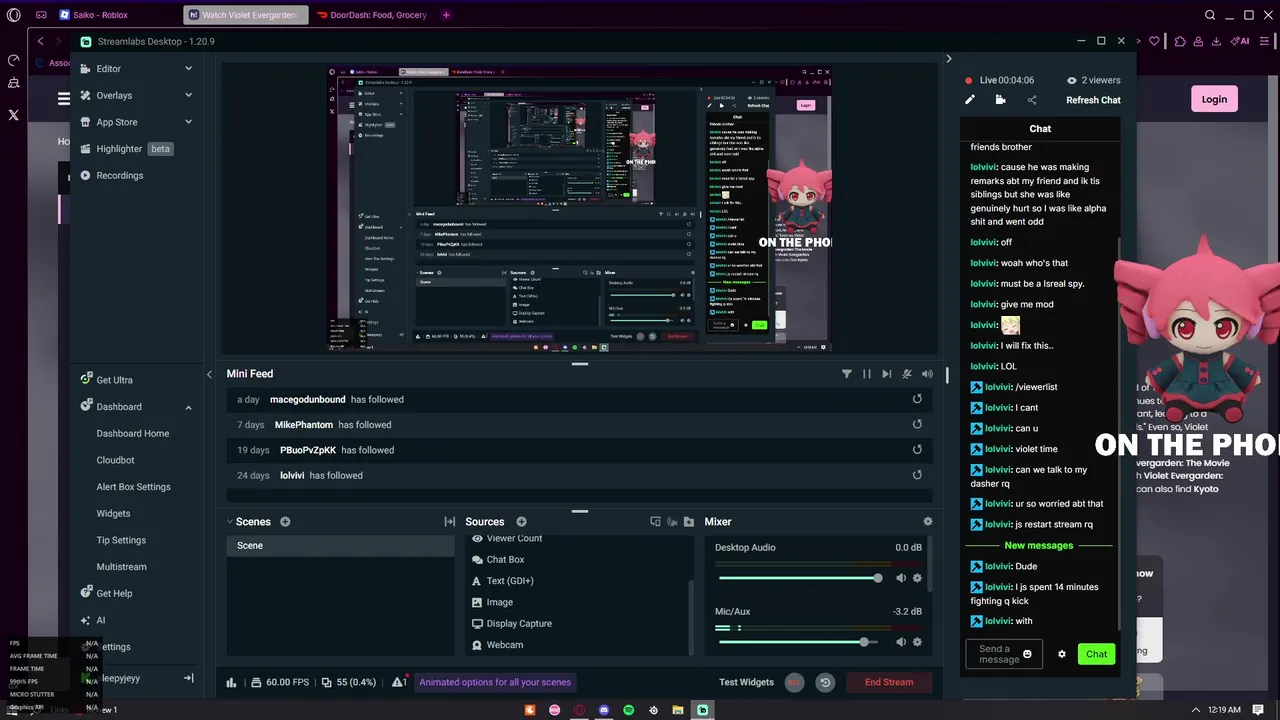Image resolution: width=1280 pixels, height=720 pixels.
Task: Toggle mute event sounds bell-slash icon
Action: 907,374
